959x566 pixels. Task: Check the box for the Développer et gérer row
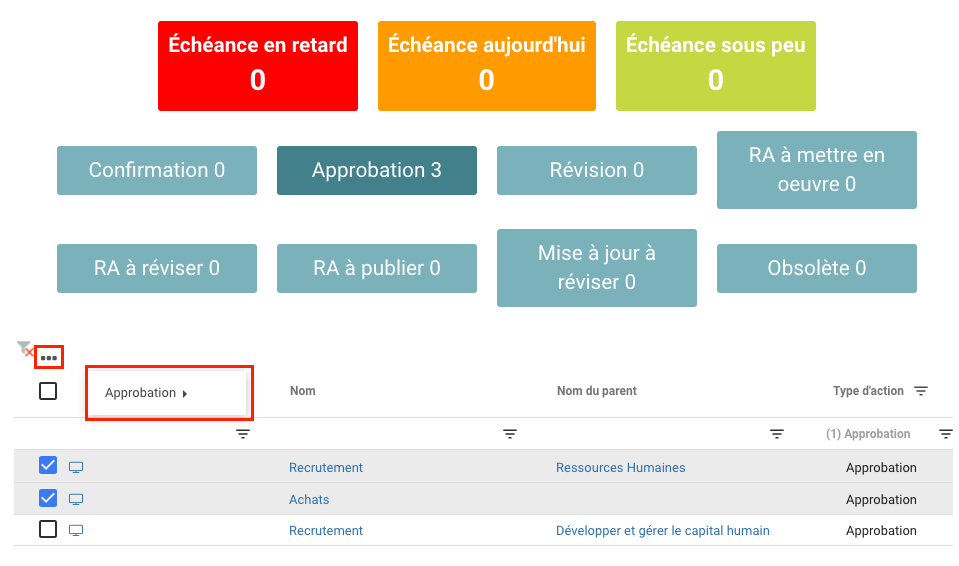click(48, 529)
